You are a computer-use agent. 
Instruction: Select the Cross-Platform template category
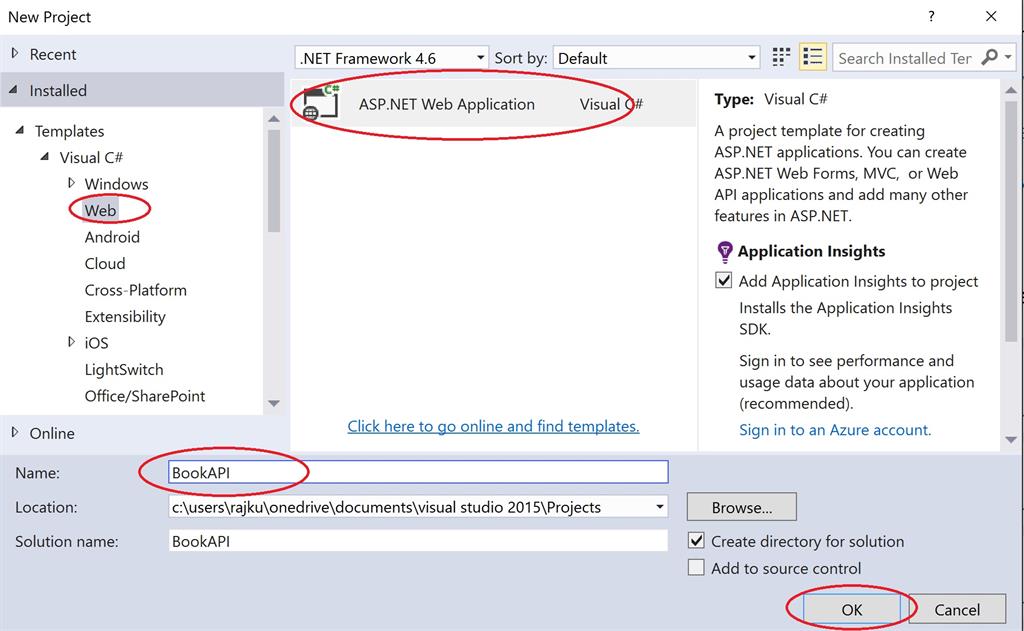136,290
